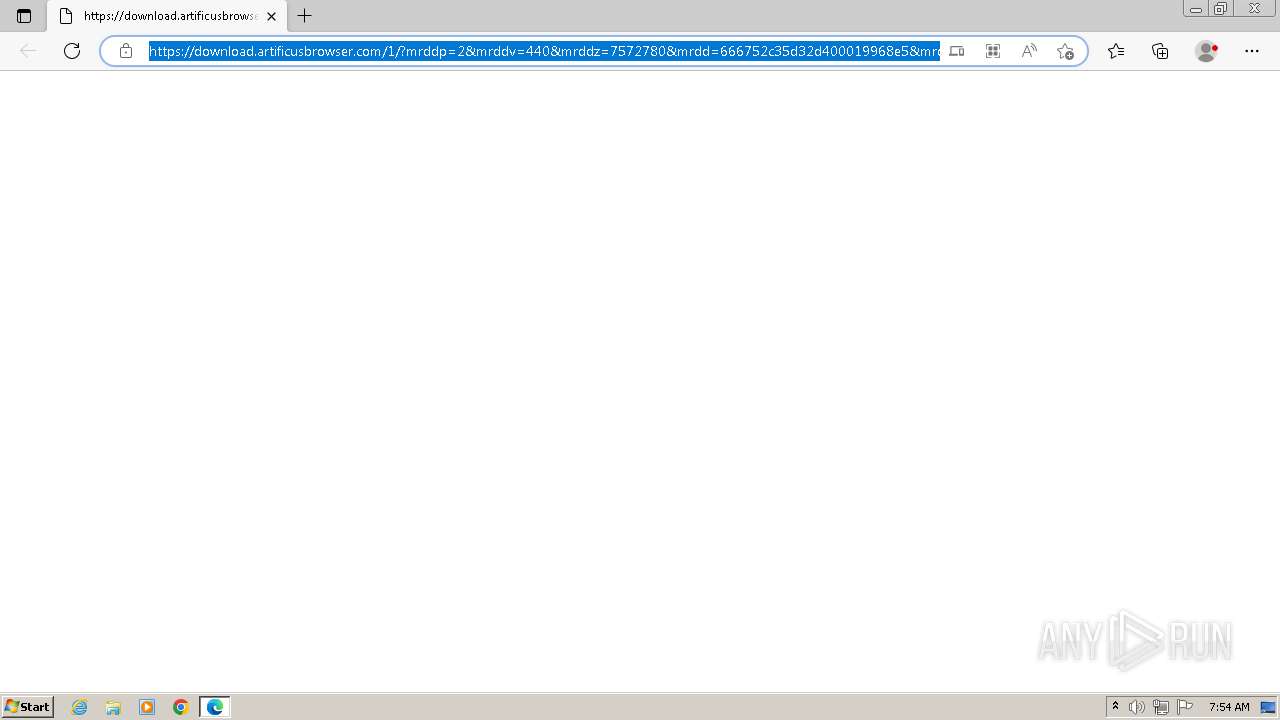The width and height of the screenshot is (1280, 720).
Task: Select Microsoft Edge taskbar button
Action: click(x=215, y=707)
